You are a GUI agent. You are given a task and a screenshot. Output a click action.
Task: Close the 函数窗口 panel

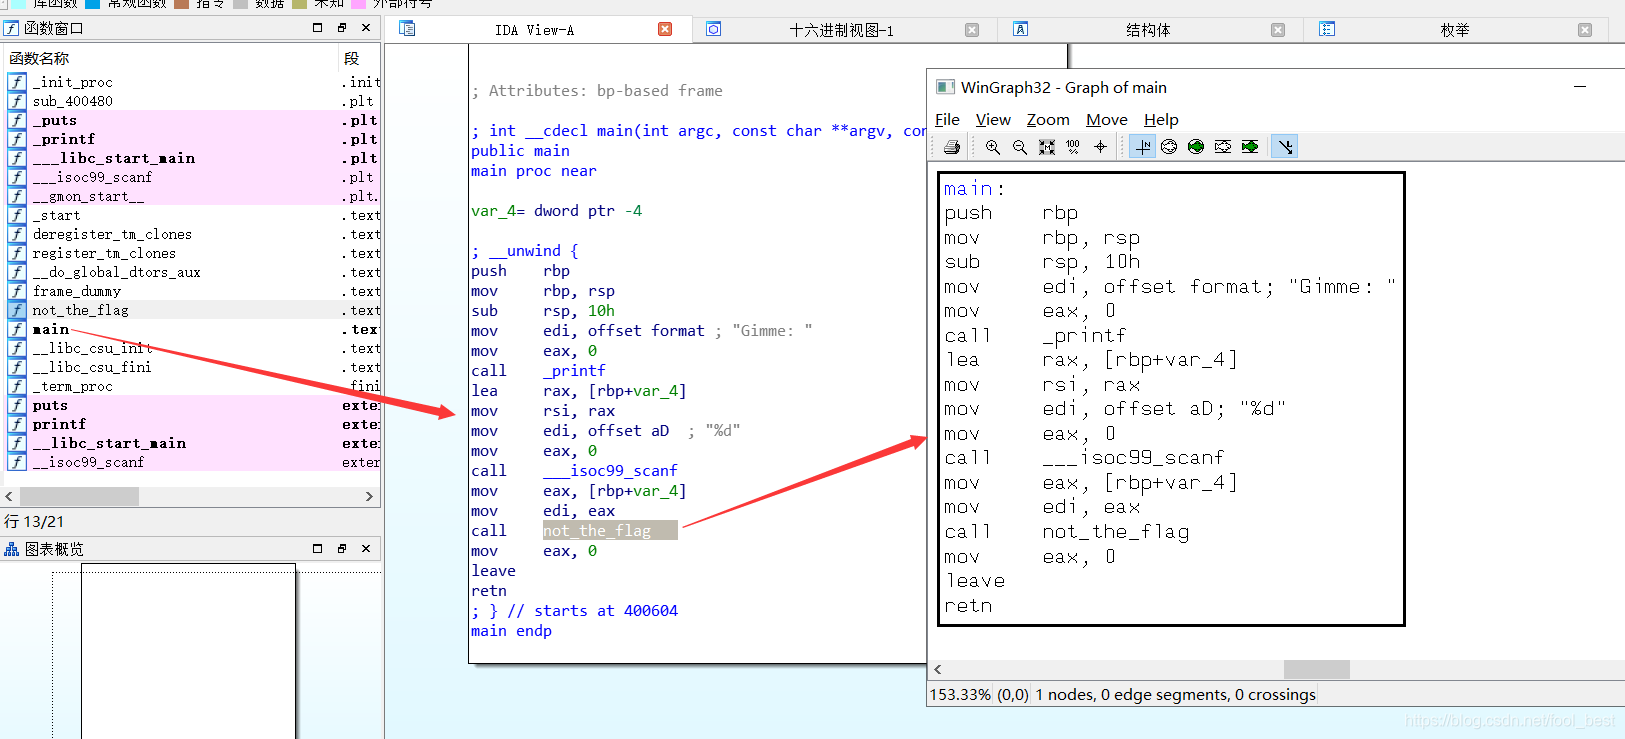tap(366, 28)
